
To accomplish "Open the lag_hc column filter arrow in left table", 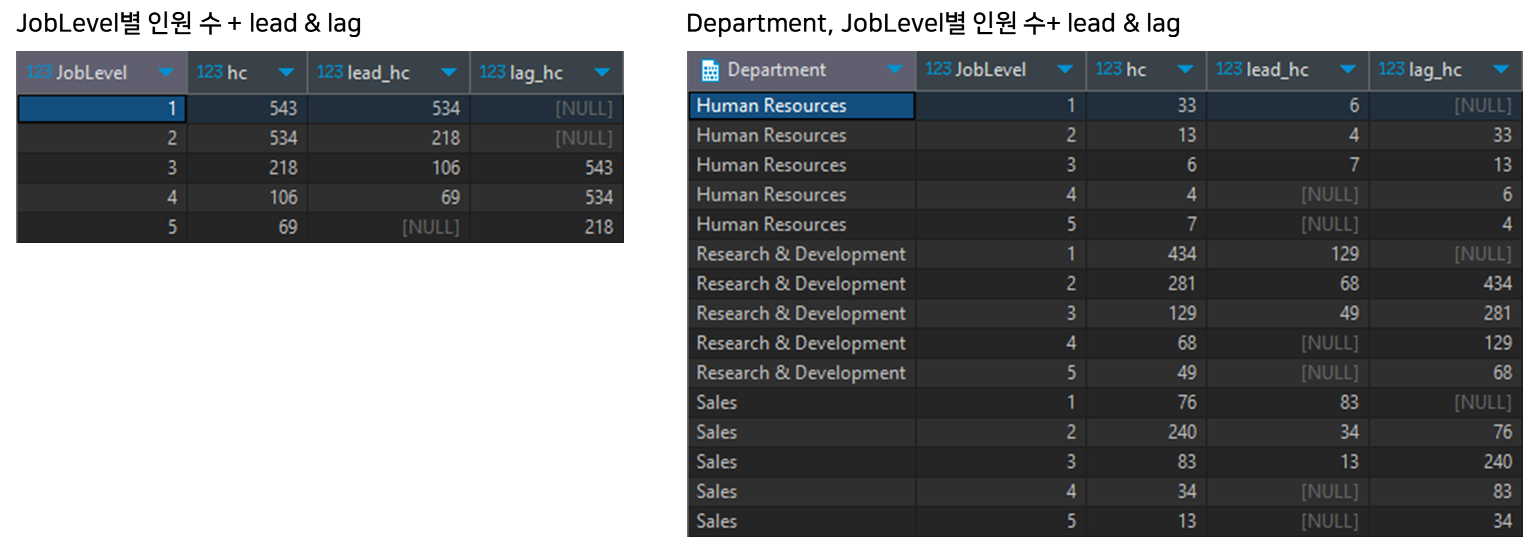I will click(x=601, y=72).
